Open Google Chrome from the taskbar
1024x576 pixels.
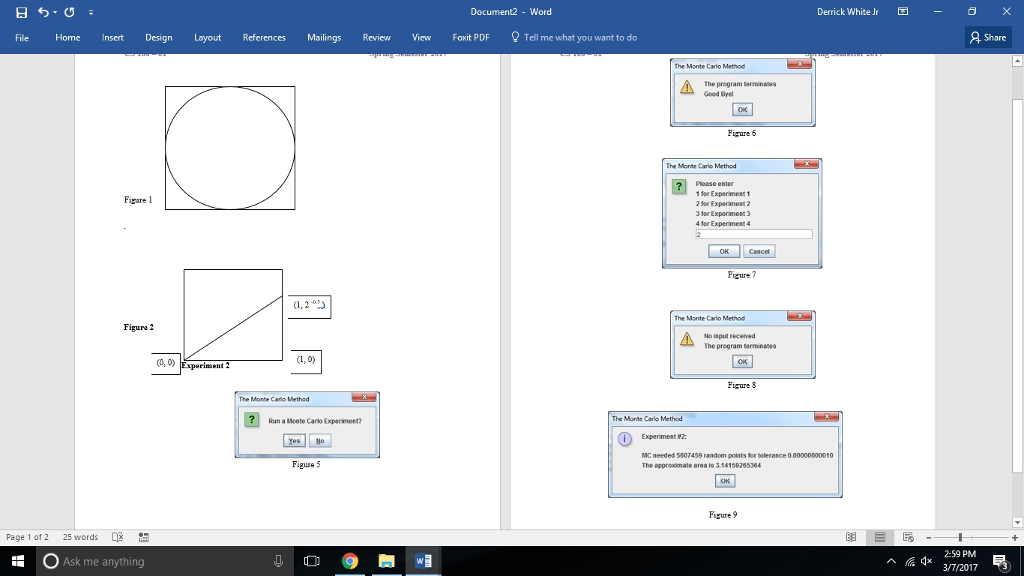(349, 561)
